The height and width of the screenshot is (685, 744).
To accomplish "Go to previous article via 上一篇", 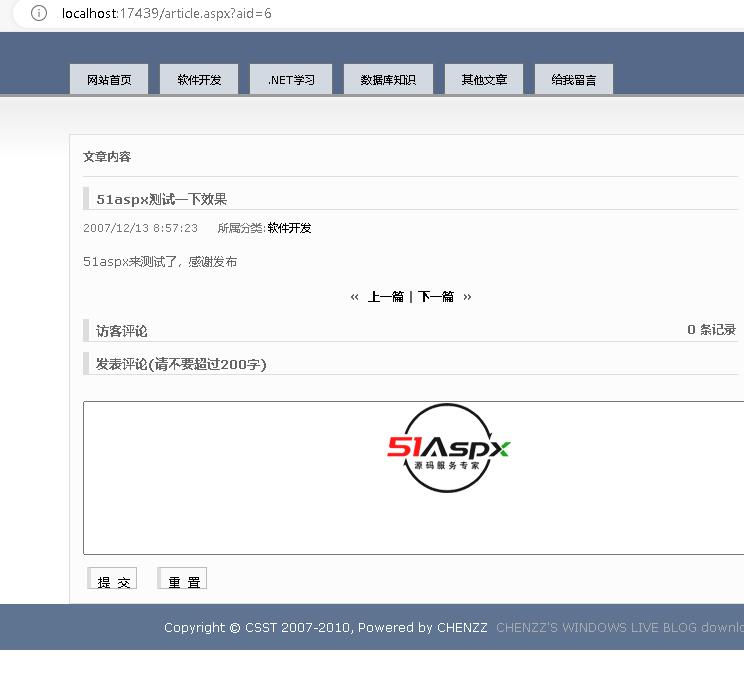I will 385,297.
